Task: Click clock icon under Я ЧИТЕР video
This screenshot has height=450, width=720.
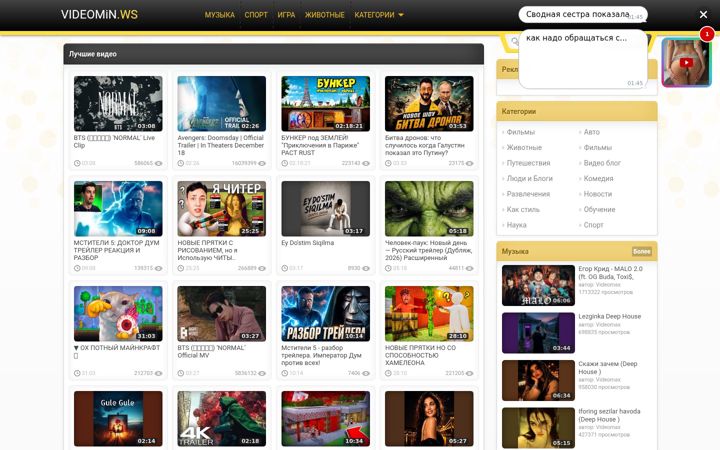Action: tap(180, 268)
